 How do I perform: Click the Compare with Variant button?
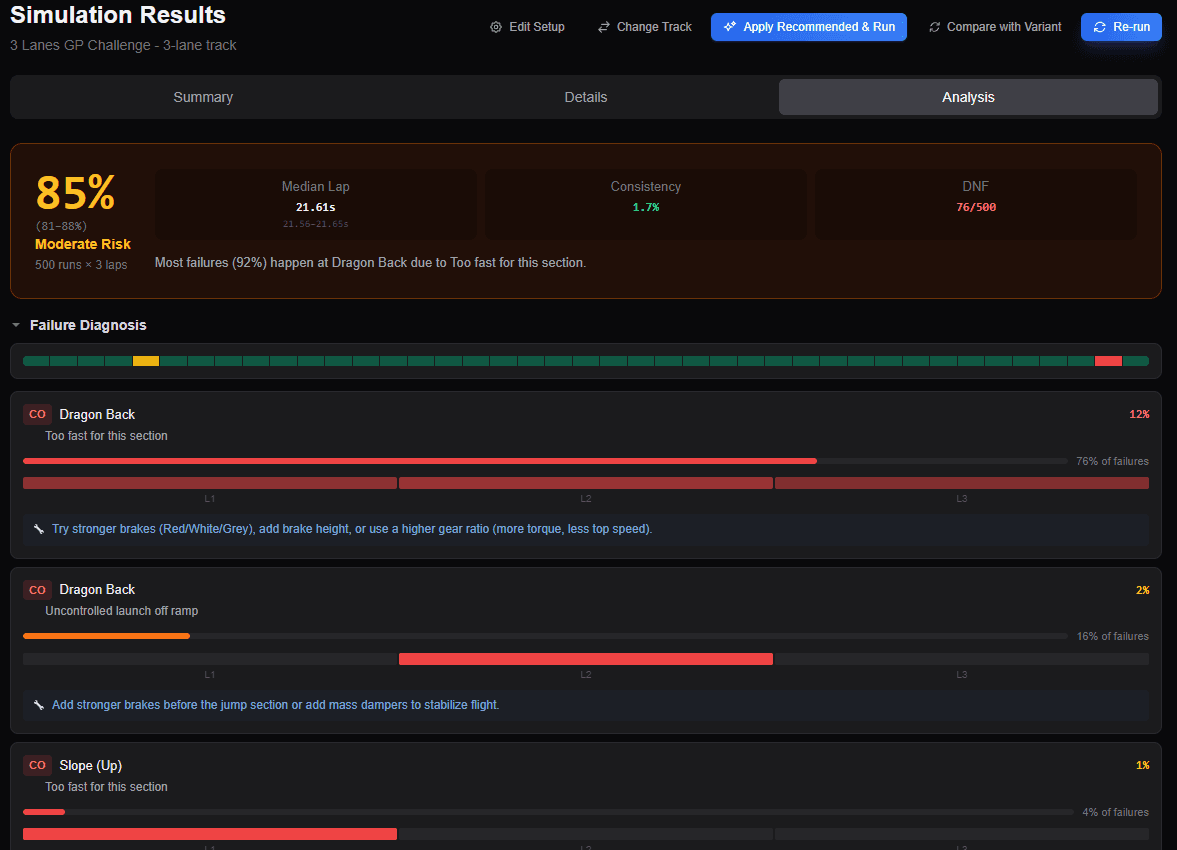(x=994, y=27)
